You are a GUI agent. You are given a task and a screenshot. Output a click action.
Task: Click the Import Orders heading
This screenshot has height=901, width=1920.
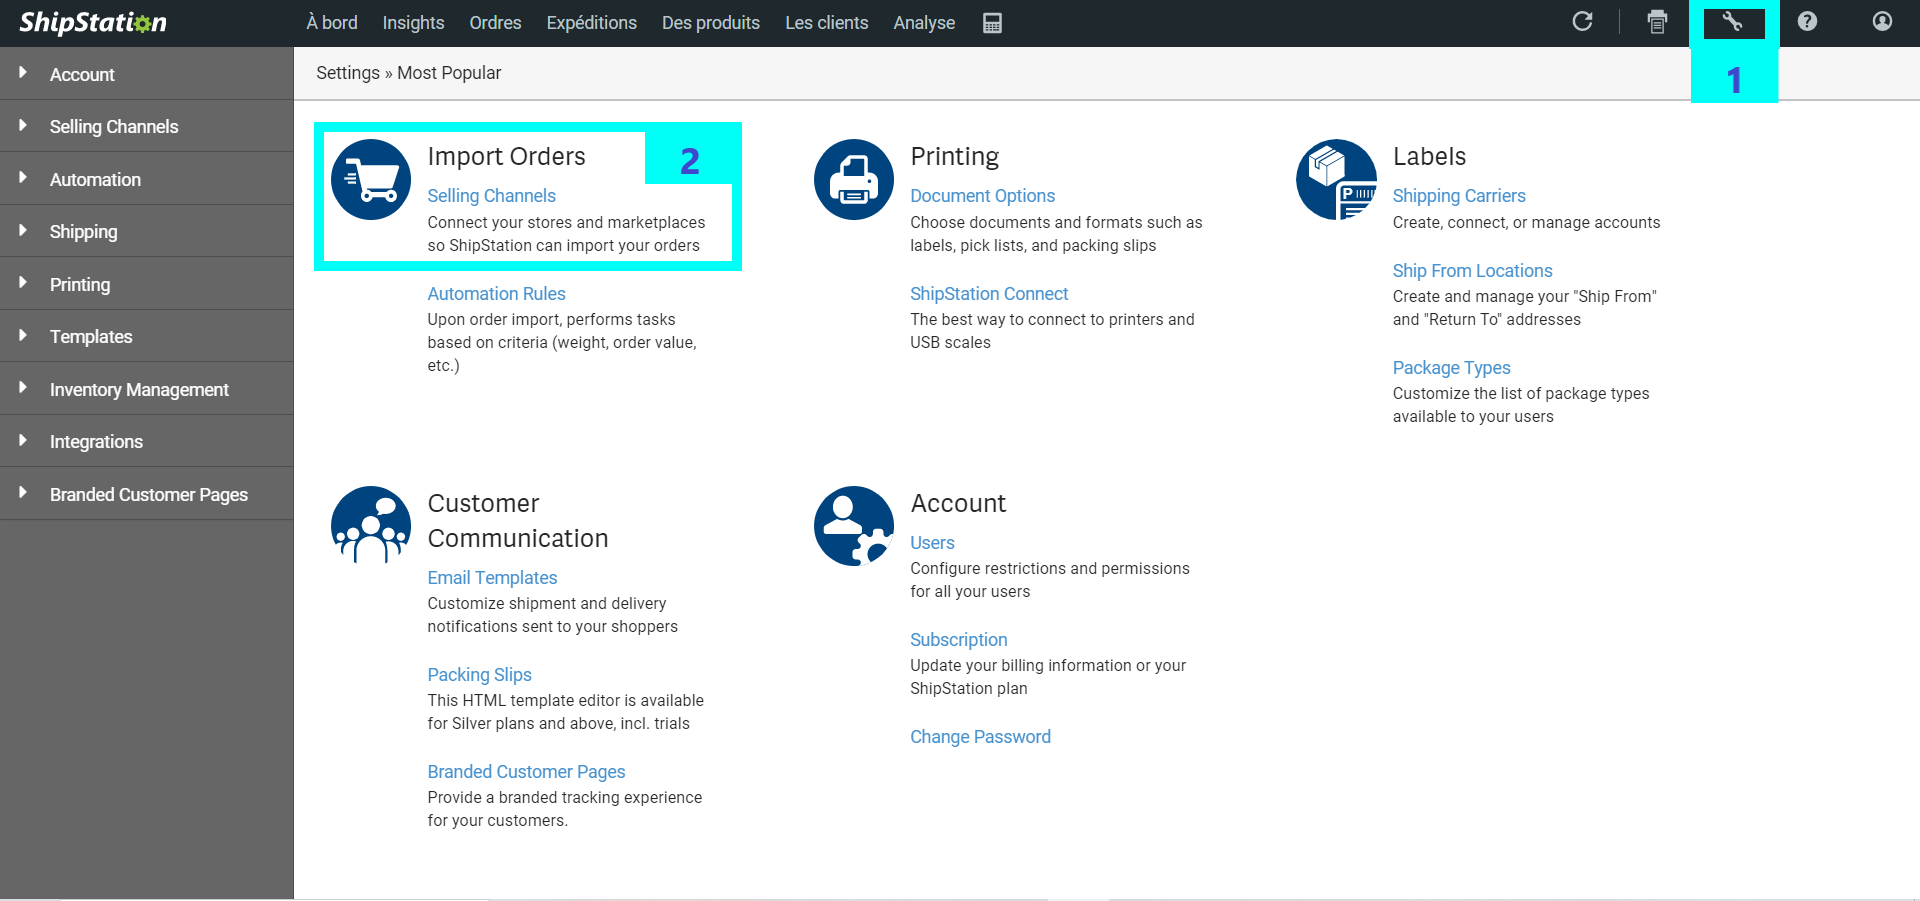click(x=506, y=156)
